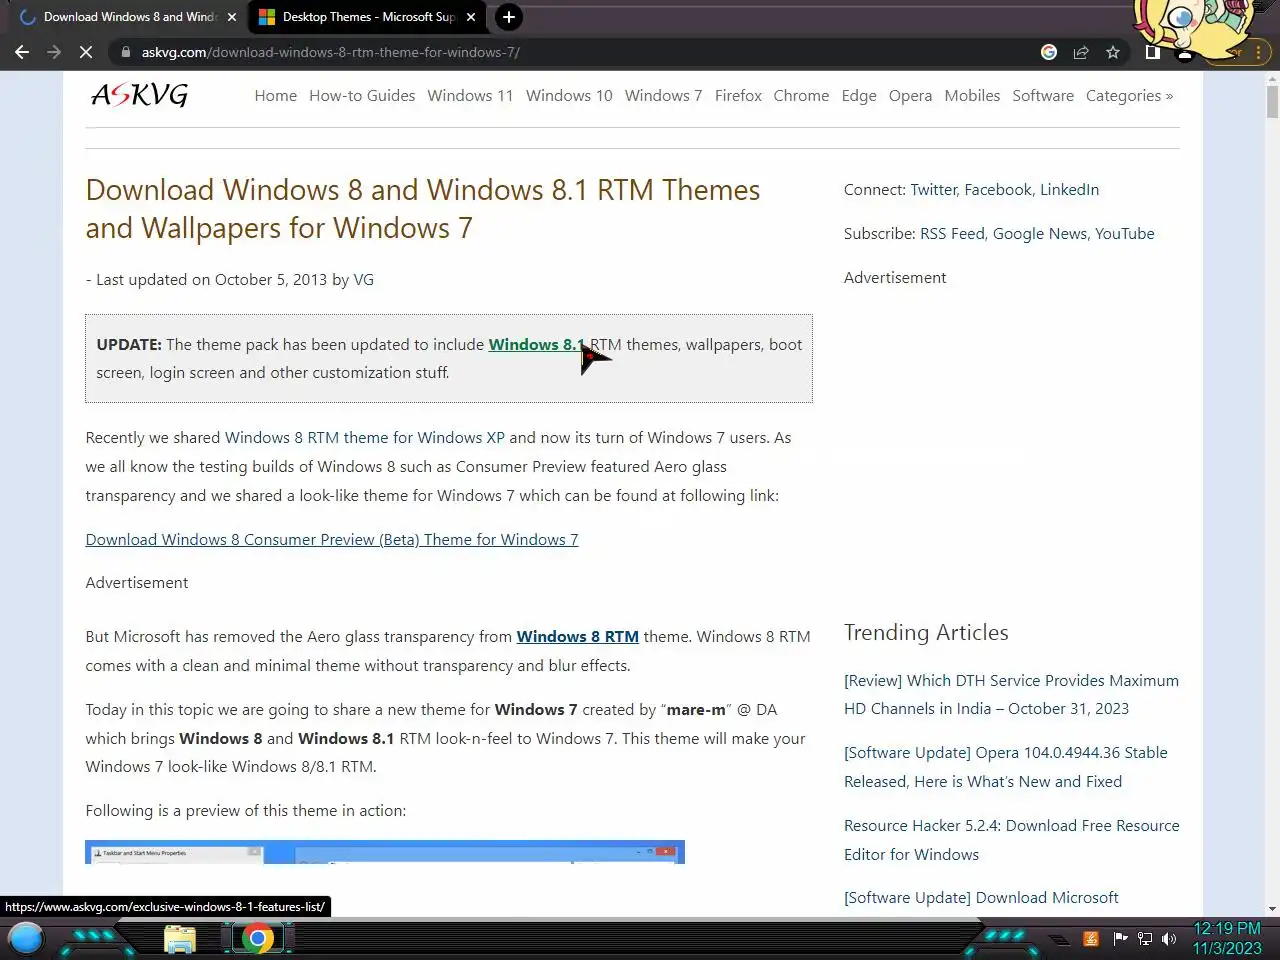Open the Mobiles category
The height and width of the screenshot is (960, 1280).
[972, 96]
